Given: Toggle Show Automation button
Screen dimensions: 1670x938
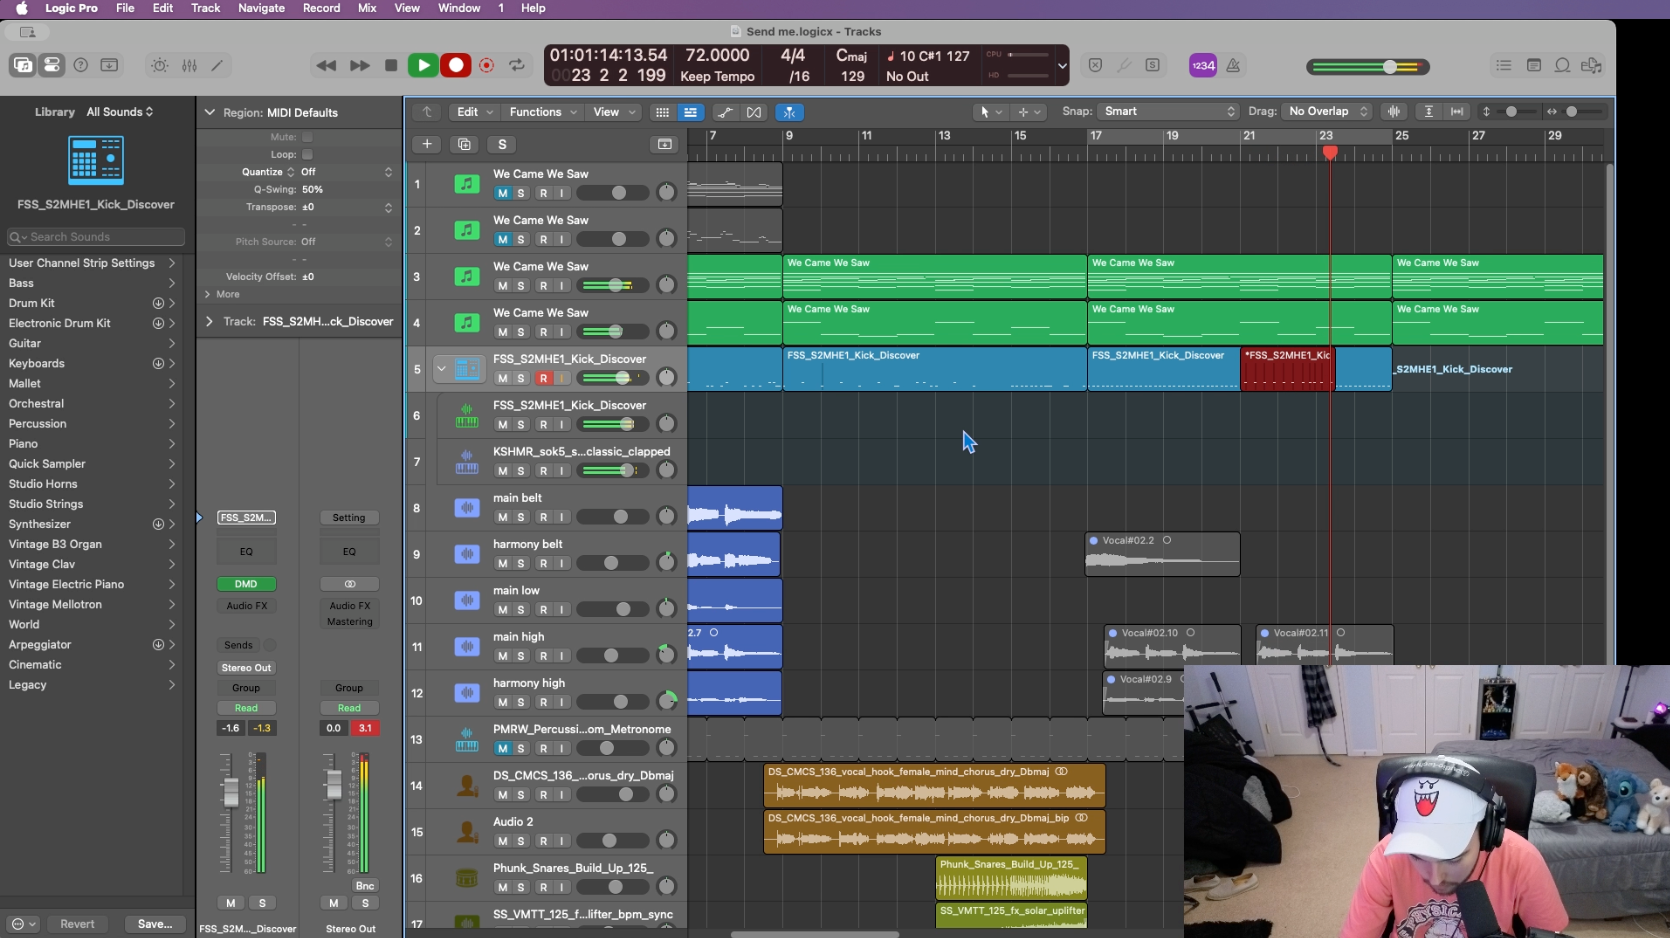Looking at the screenshot, I should [x=725, y=112].
